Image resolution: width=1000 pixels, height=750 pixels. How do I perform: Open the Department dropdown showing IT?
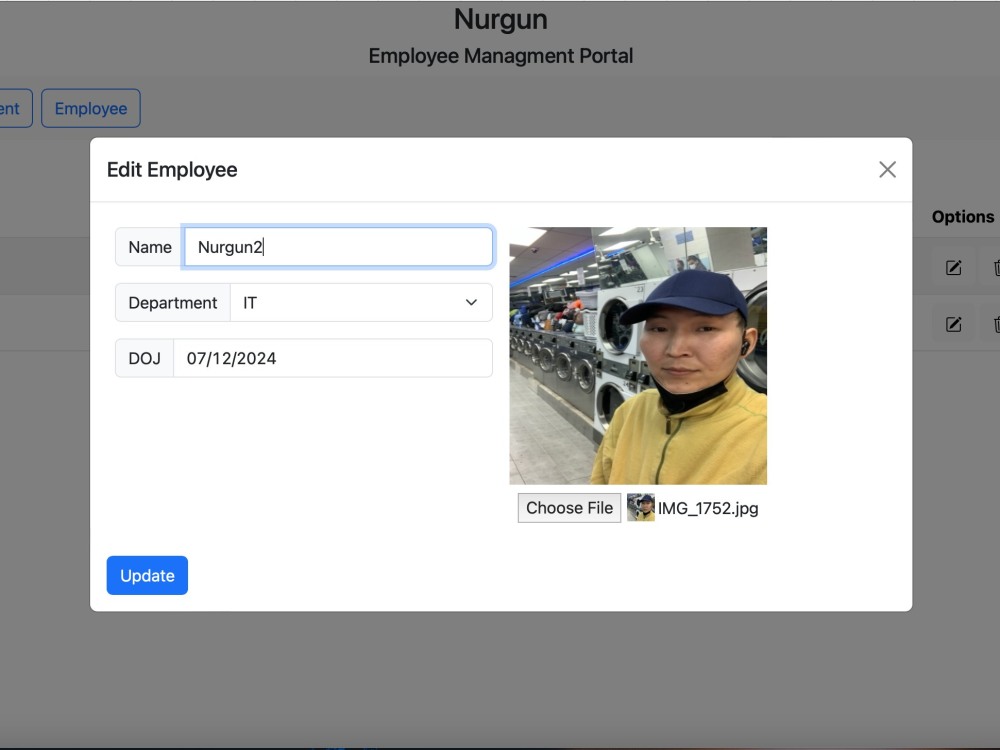[361, 303]
